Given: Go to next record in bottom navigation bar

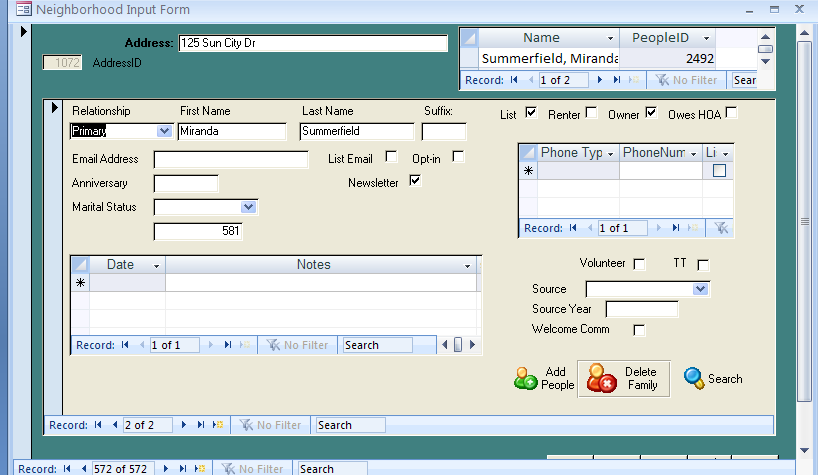Looking at the screenshot, I should tap(167, 468).
